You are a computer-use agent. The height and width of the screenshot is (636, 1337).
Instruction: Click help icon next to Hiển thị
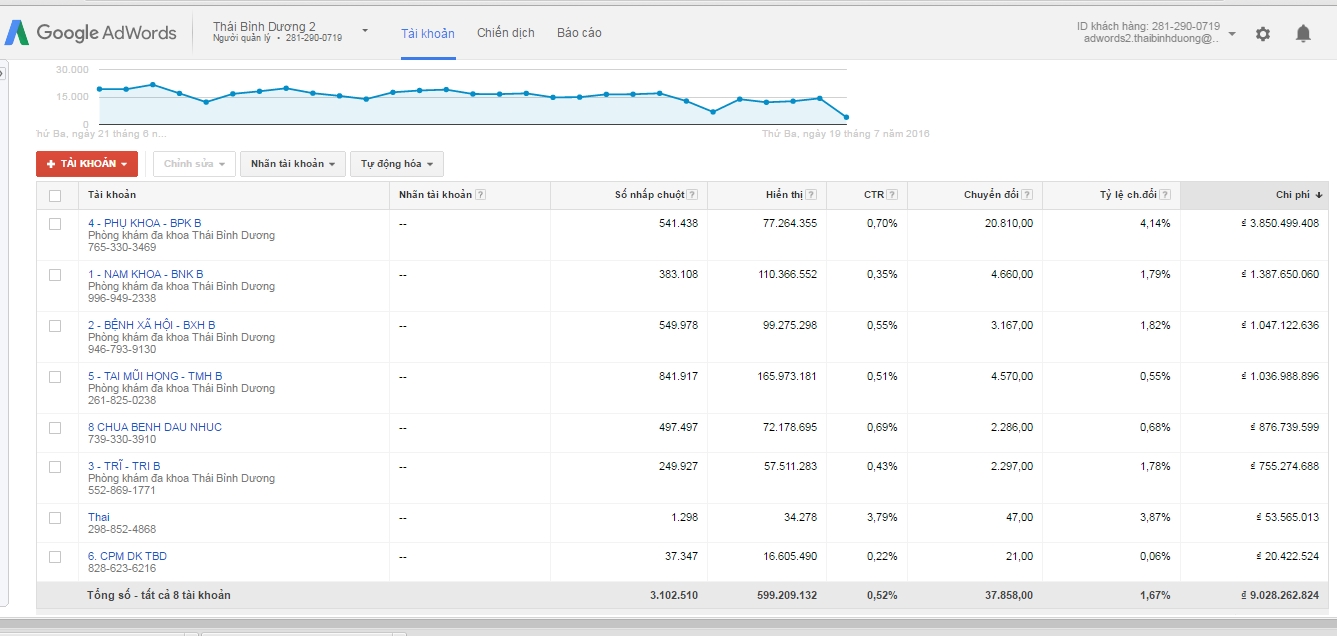pos(811,195)
